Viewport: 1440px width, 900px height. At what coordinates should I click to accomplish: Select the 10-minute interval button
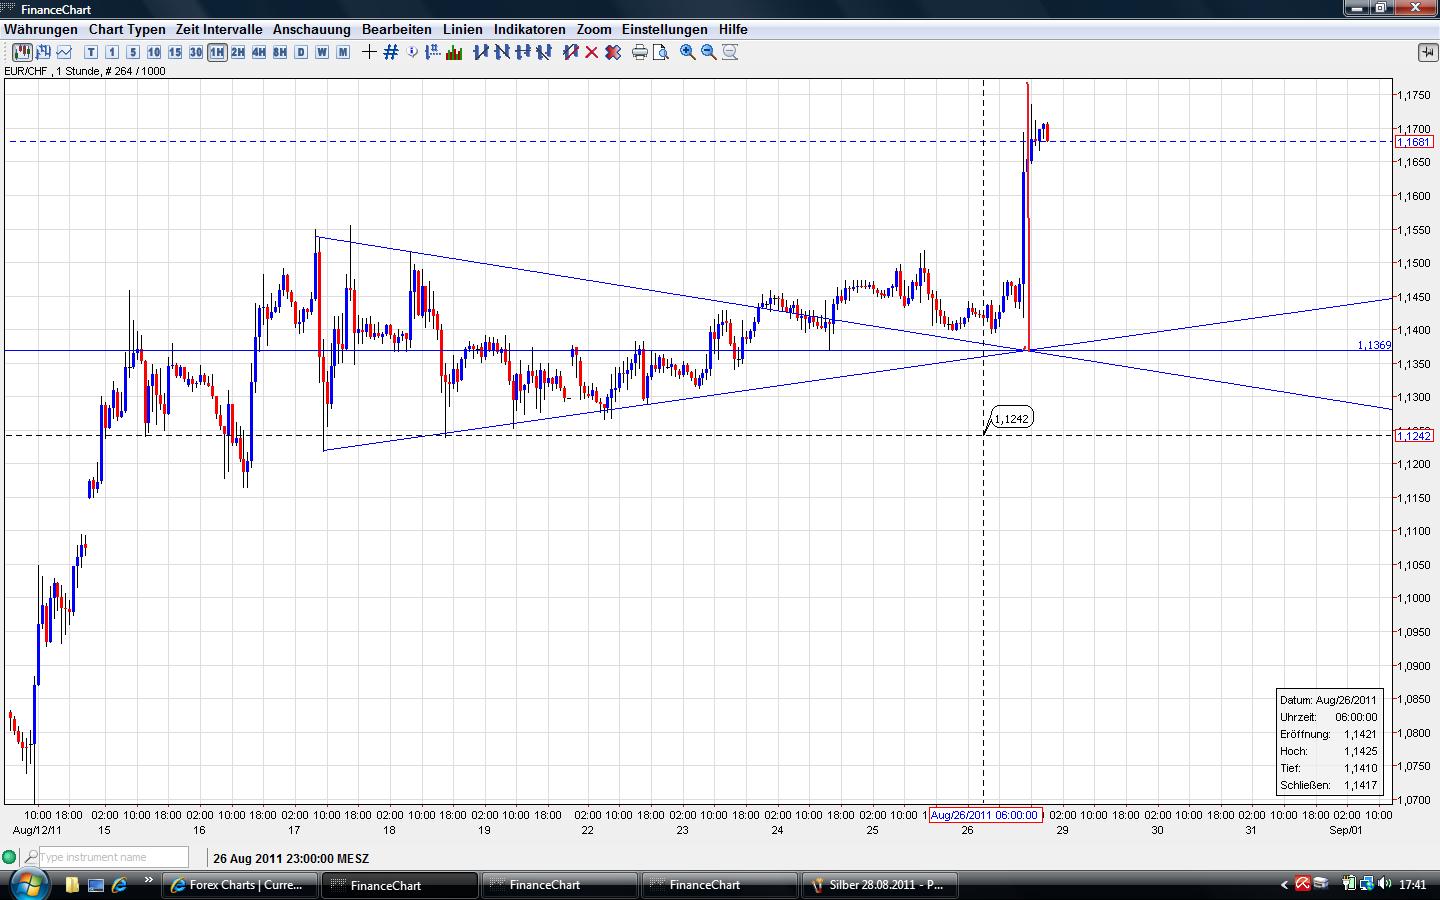click(154, 52)
